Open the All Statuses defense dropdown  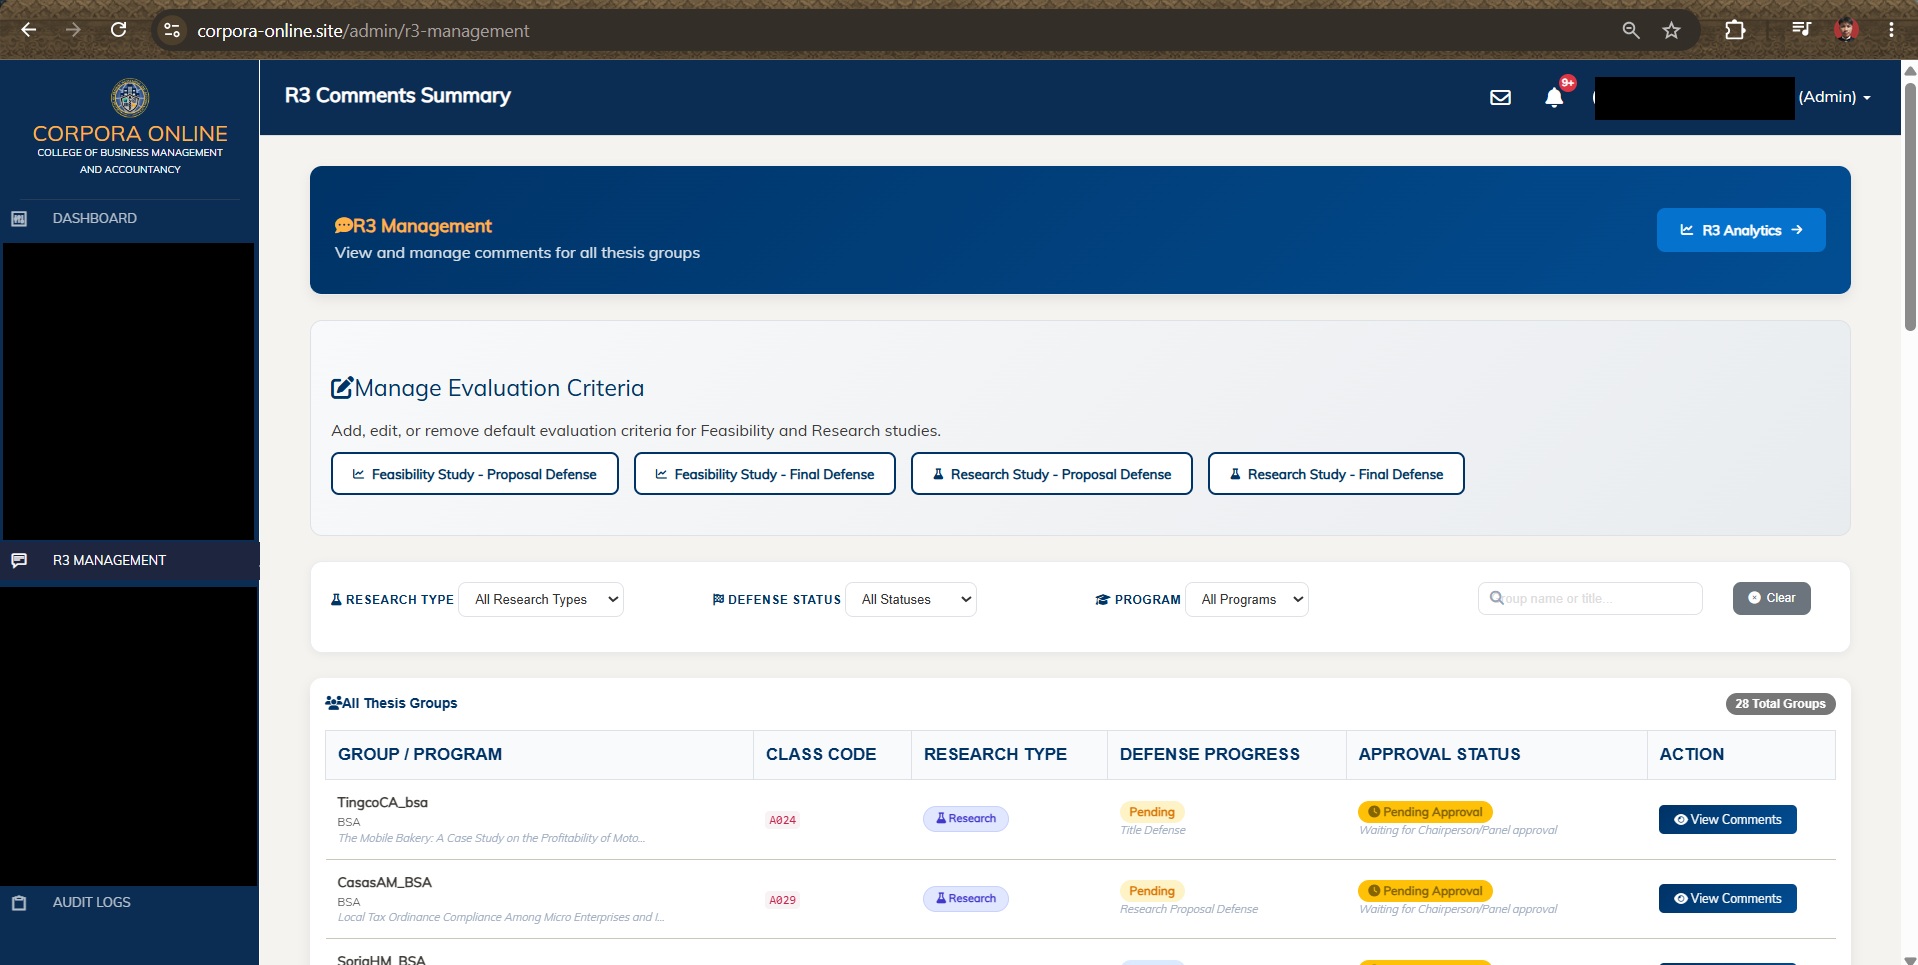[x=911, y=599]
